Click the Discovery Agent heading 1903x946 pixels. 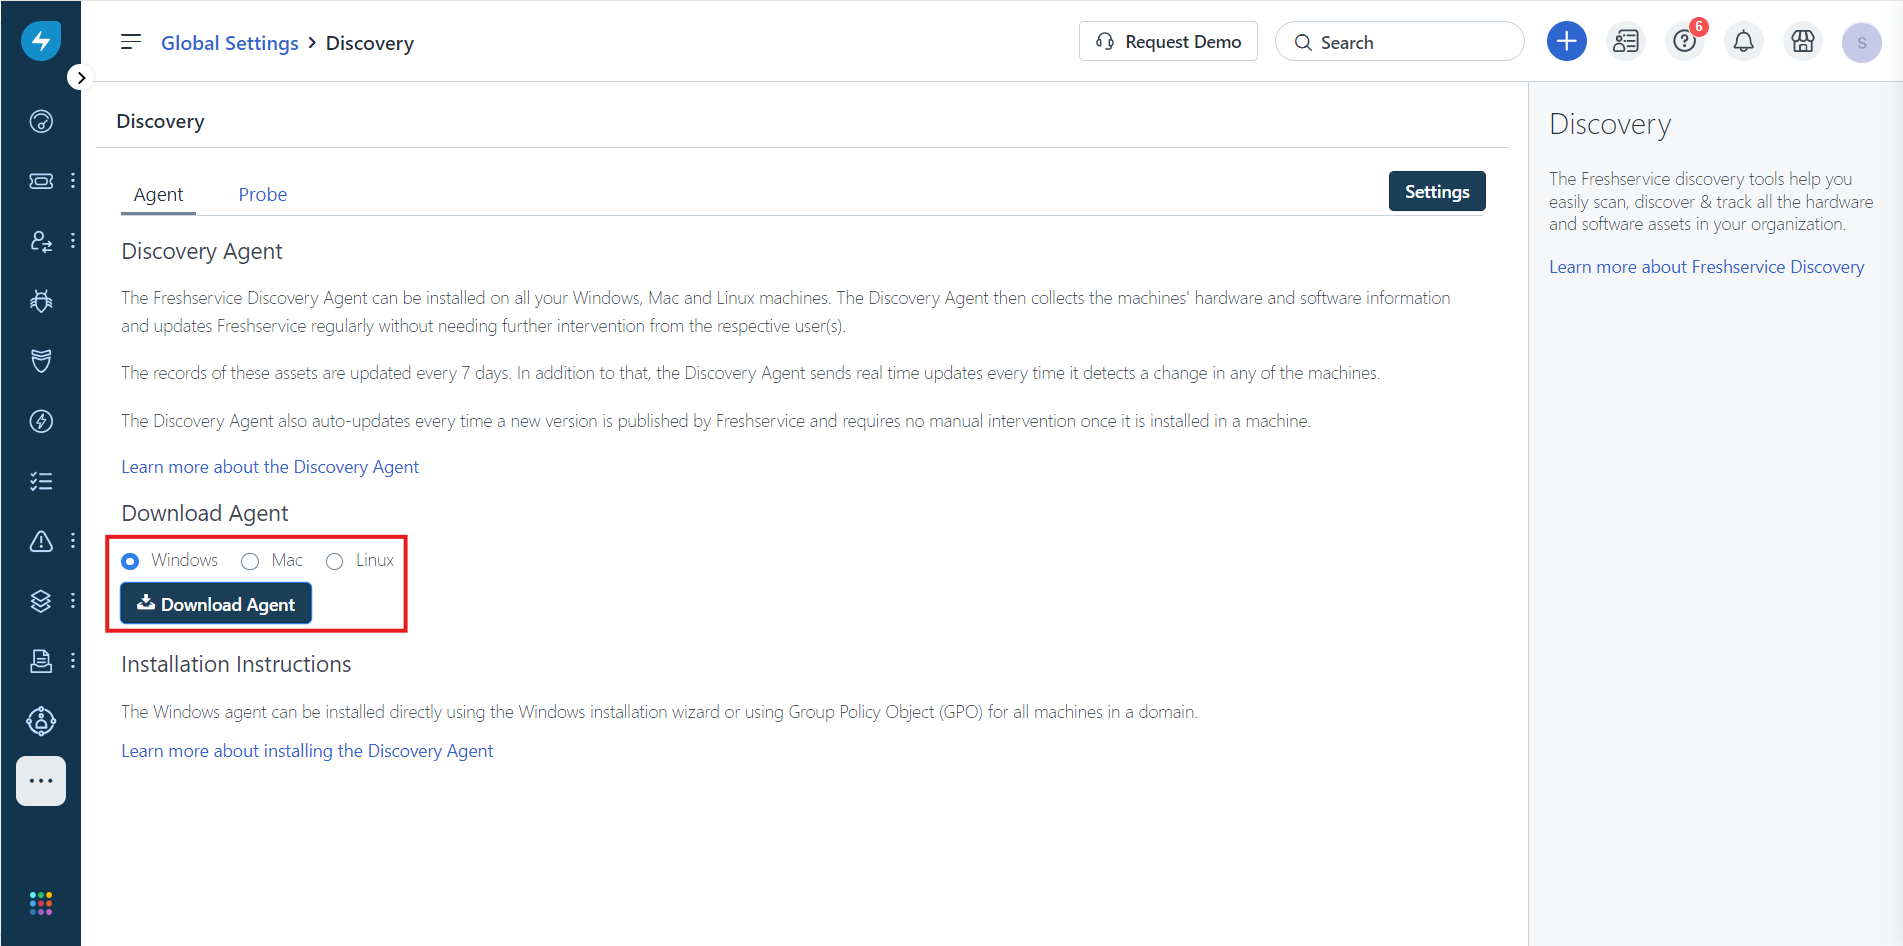202,251
